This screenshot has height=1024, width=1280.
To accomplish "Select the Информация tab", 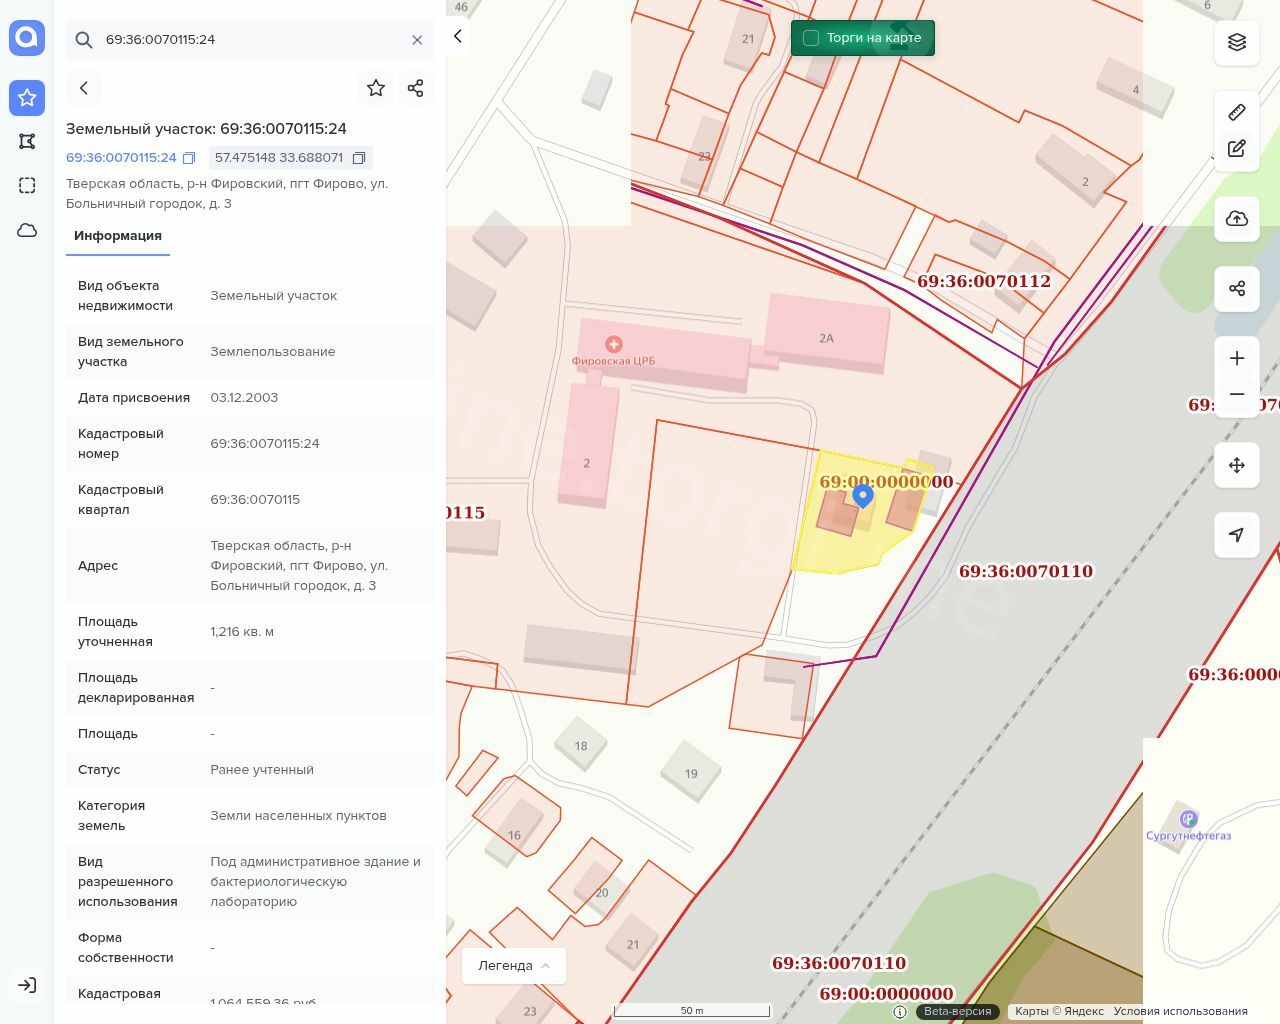I will (118, 236).
